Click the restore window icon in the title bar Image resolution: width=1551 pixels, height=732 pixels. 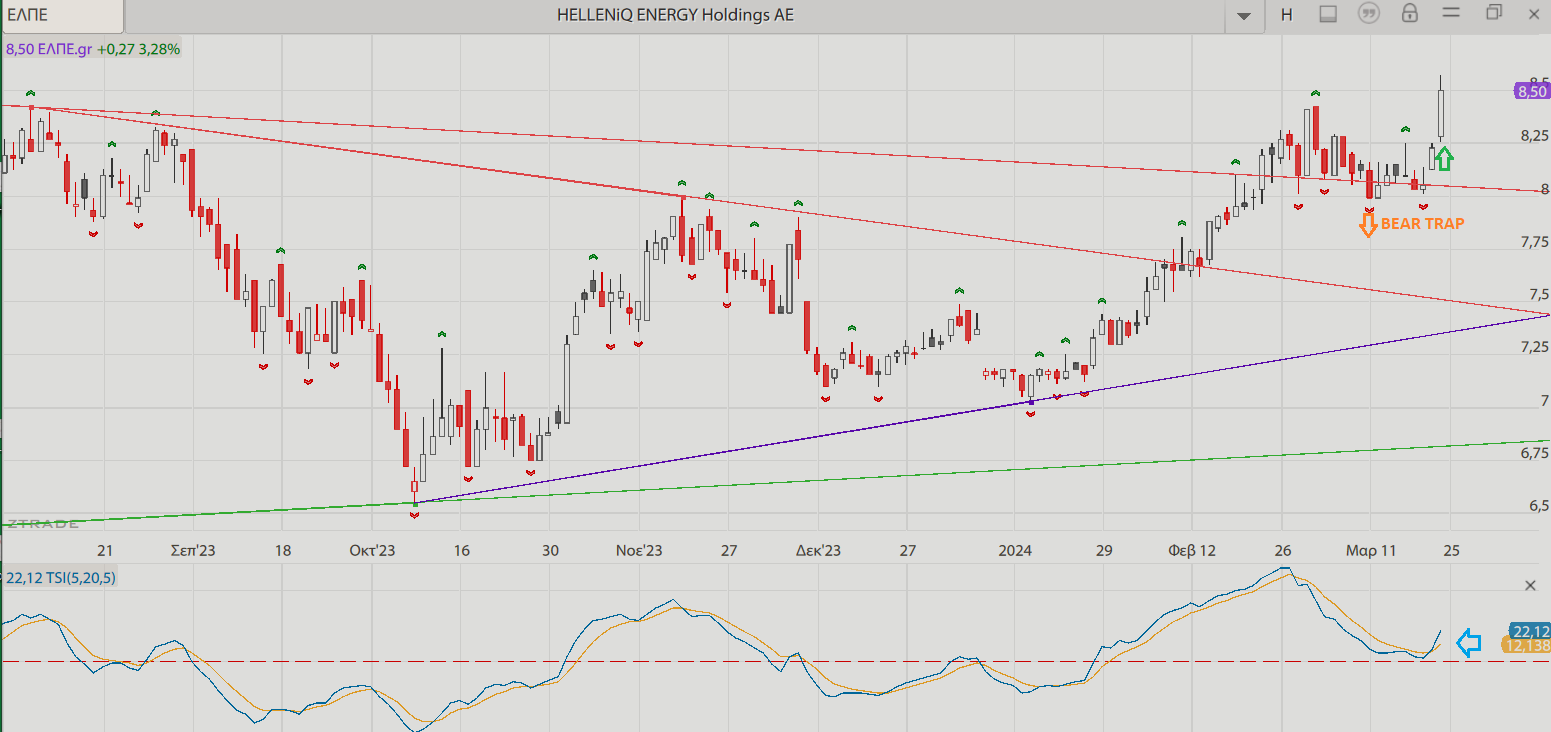1494,13
